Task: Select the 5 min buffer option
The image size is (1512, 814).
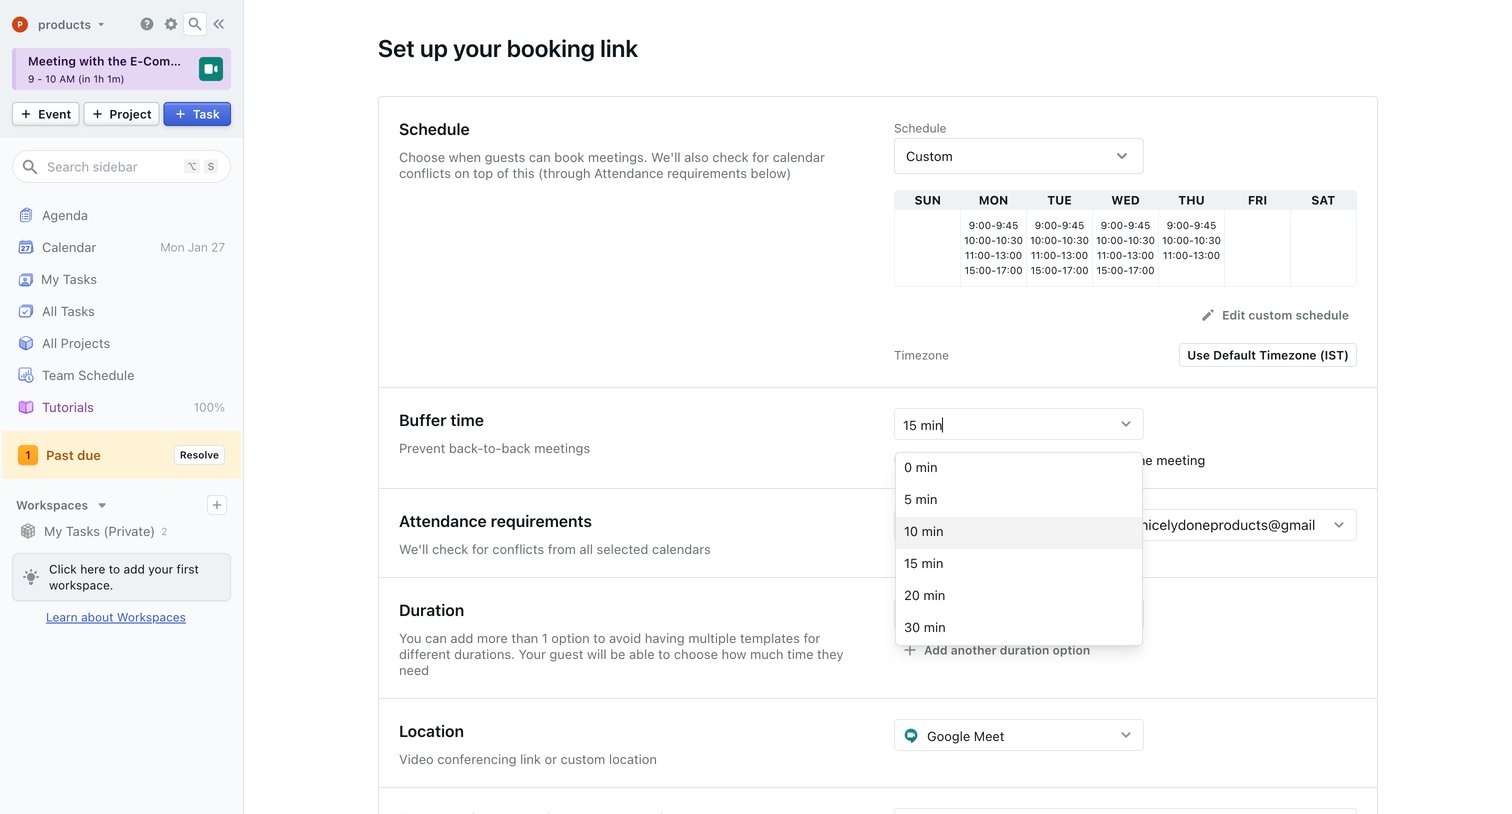Action: (x=1018, y=499)
